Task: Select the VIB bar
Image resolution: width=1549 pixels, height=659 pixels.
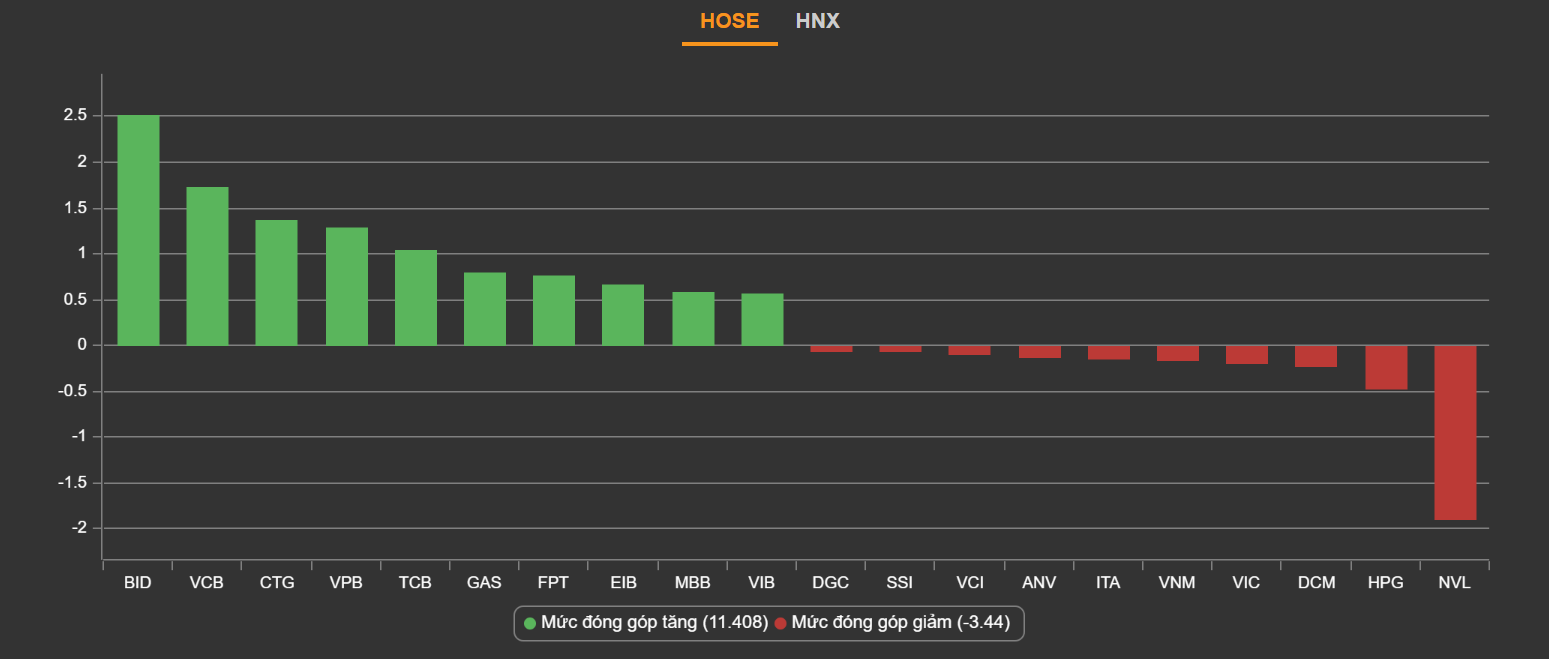Action: pos(762,320)
